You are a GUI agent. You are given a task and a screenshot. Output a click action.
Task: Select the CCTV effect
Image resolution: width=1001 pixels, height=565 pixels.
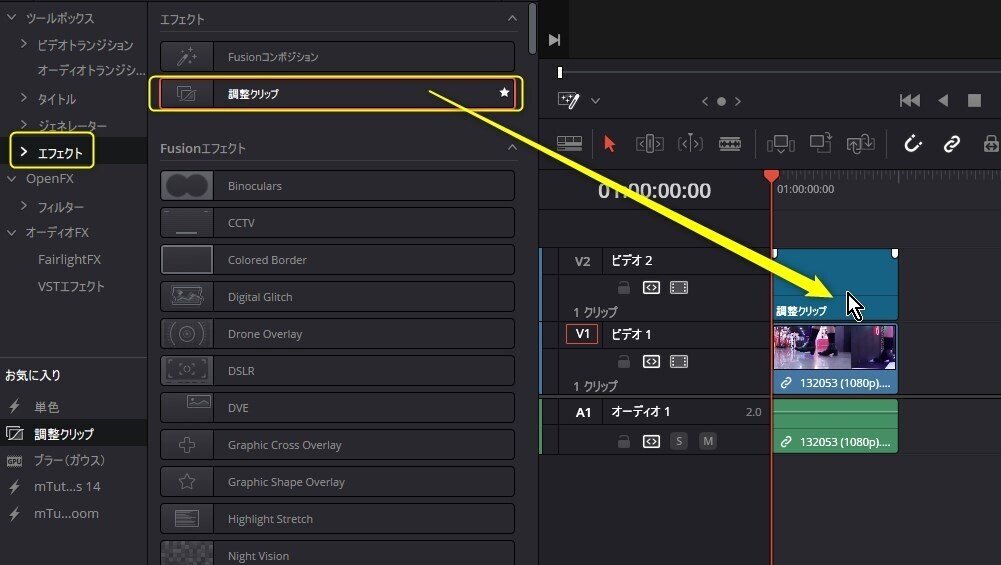click(x=337, y=223)
